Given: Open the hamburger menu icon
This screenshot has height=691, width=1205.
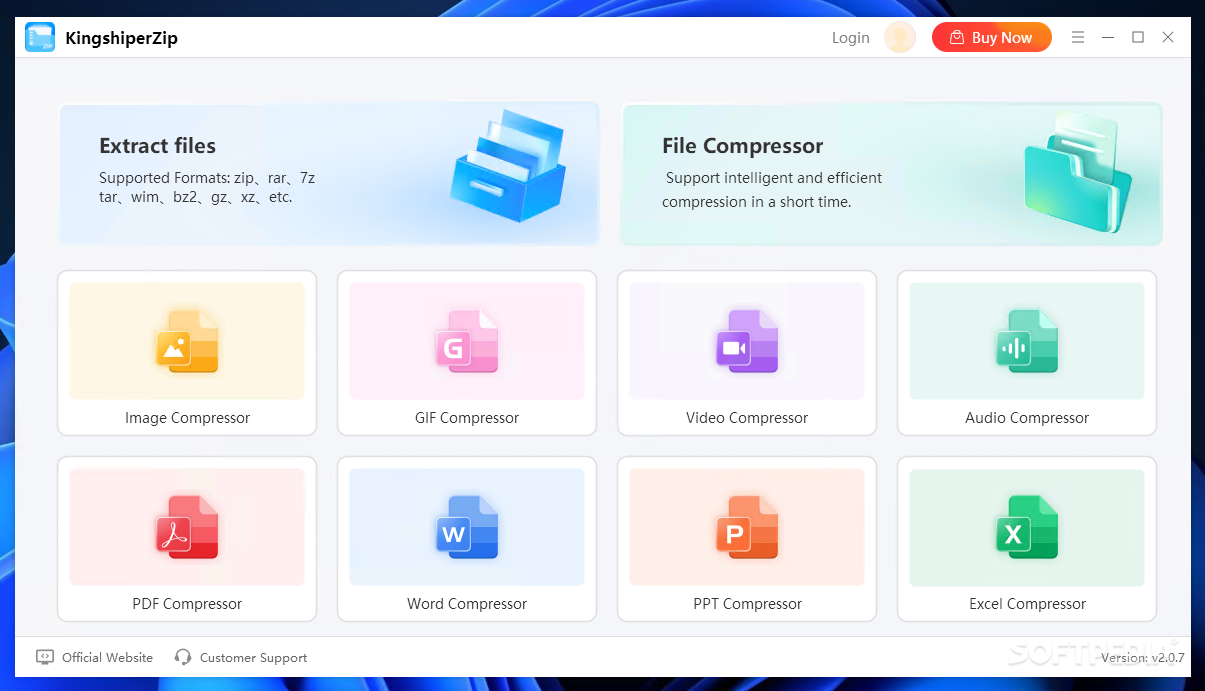Looking at the screenshot, I should (1078, 37).
